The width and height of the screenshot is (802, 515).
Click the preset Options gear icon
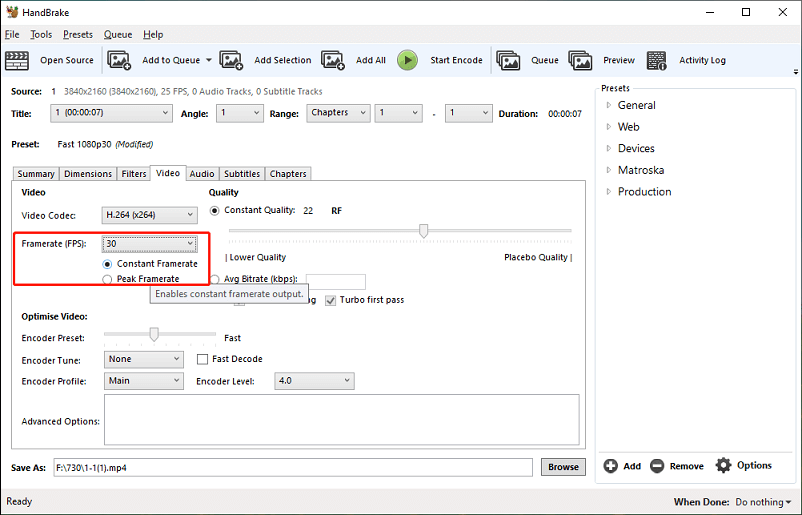pyautogui.click(x=723, y=465)
